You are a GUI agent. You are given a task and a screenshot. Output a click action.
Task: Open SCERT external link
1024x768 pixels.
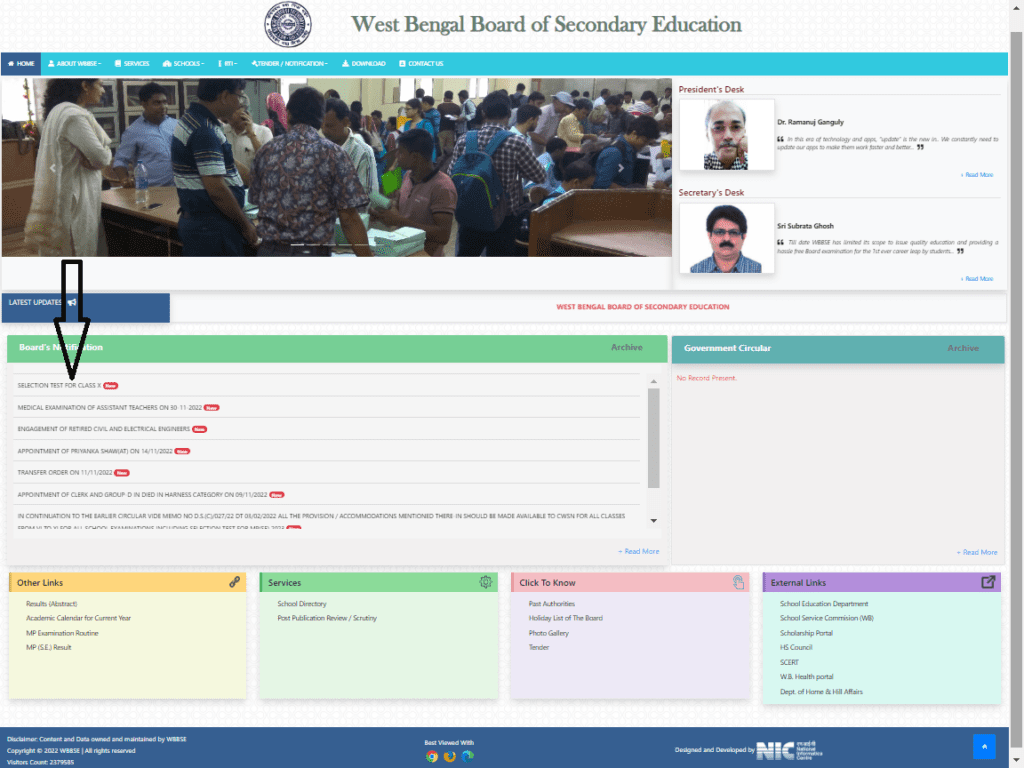pyautogui.click(x=789, y=663)
